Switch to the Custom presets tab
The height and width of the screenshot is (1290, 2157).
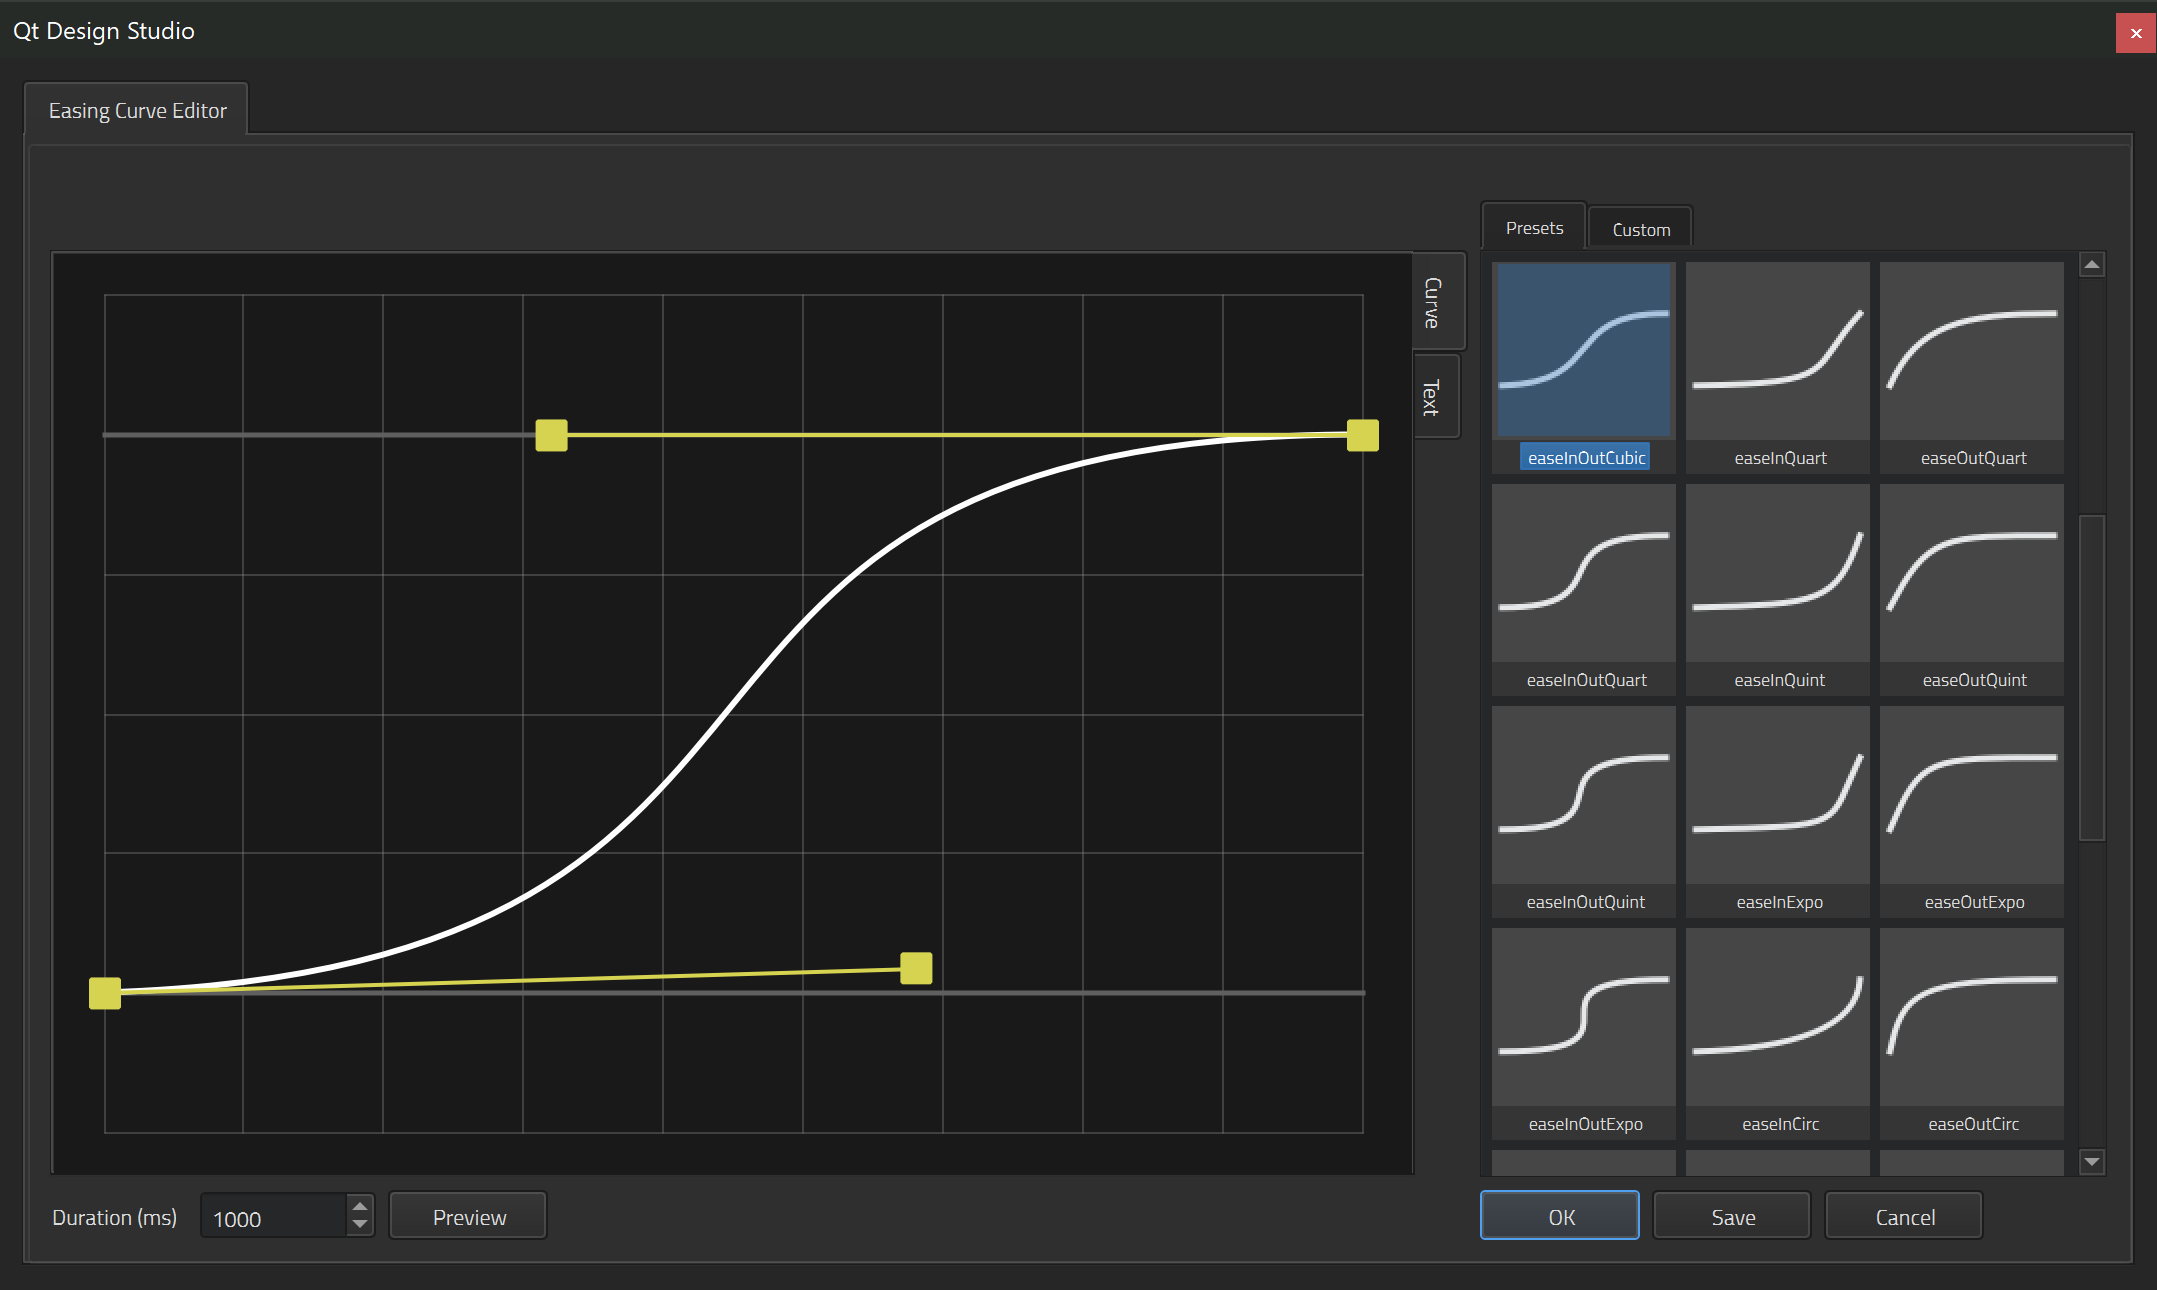[x=1640, y=229]
